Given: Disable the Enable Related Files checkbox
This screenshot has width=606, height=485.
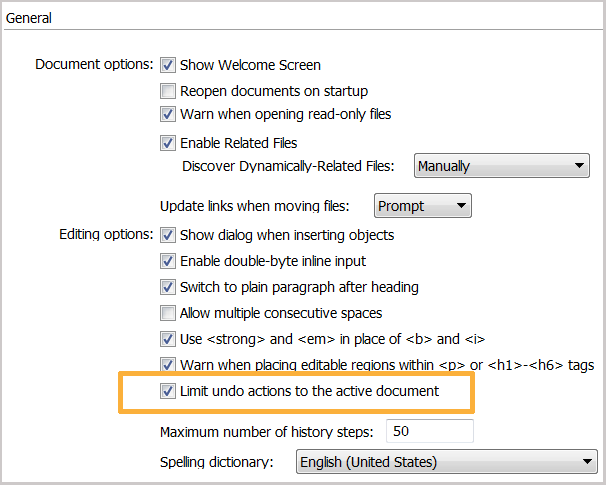Looking at the screenshot, I should click(x=167, y=143).
